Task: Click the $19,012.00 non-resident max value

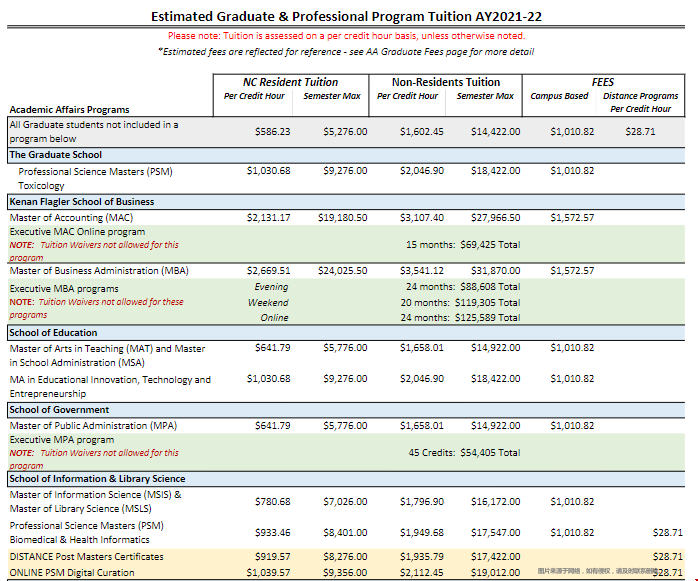Action: 495,573
